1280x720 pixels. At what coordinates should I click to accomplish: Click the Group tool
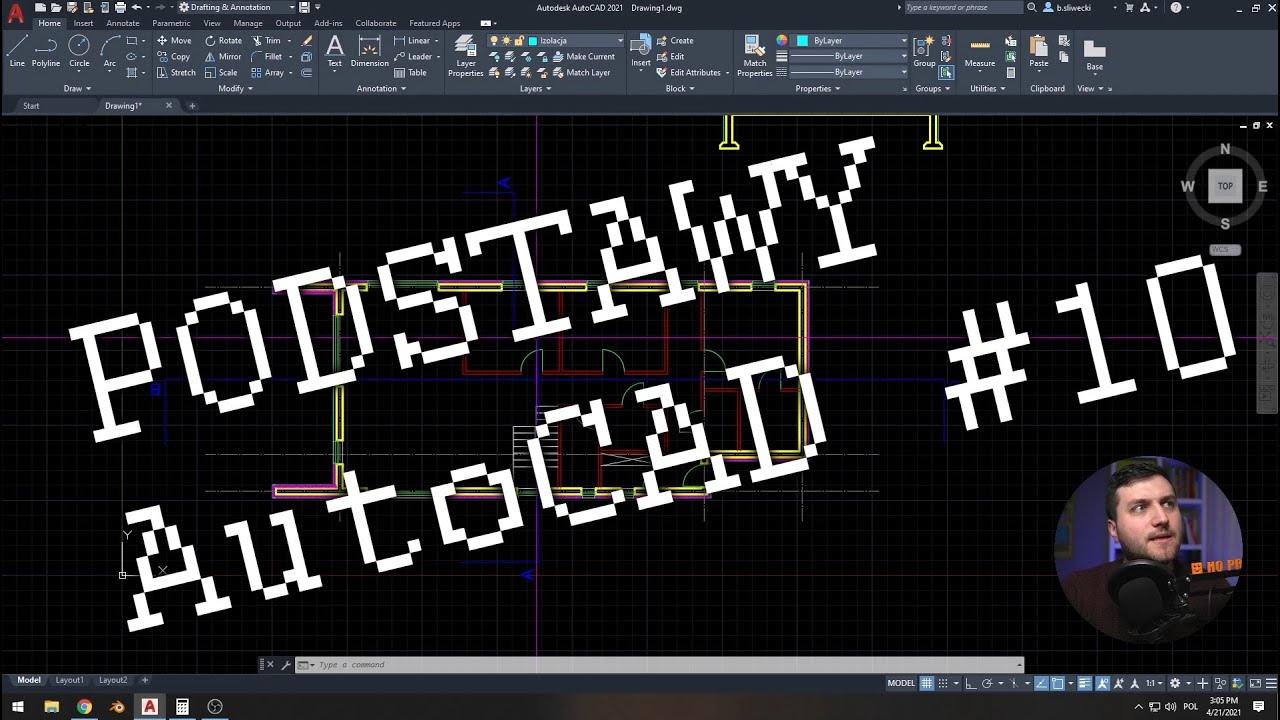coord(924,51)
